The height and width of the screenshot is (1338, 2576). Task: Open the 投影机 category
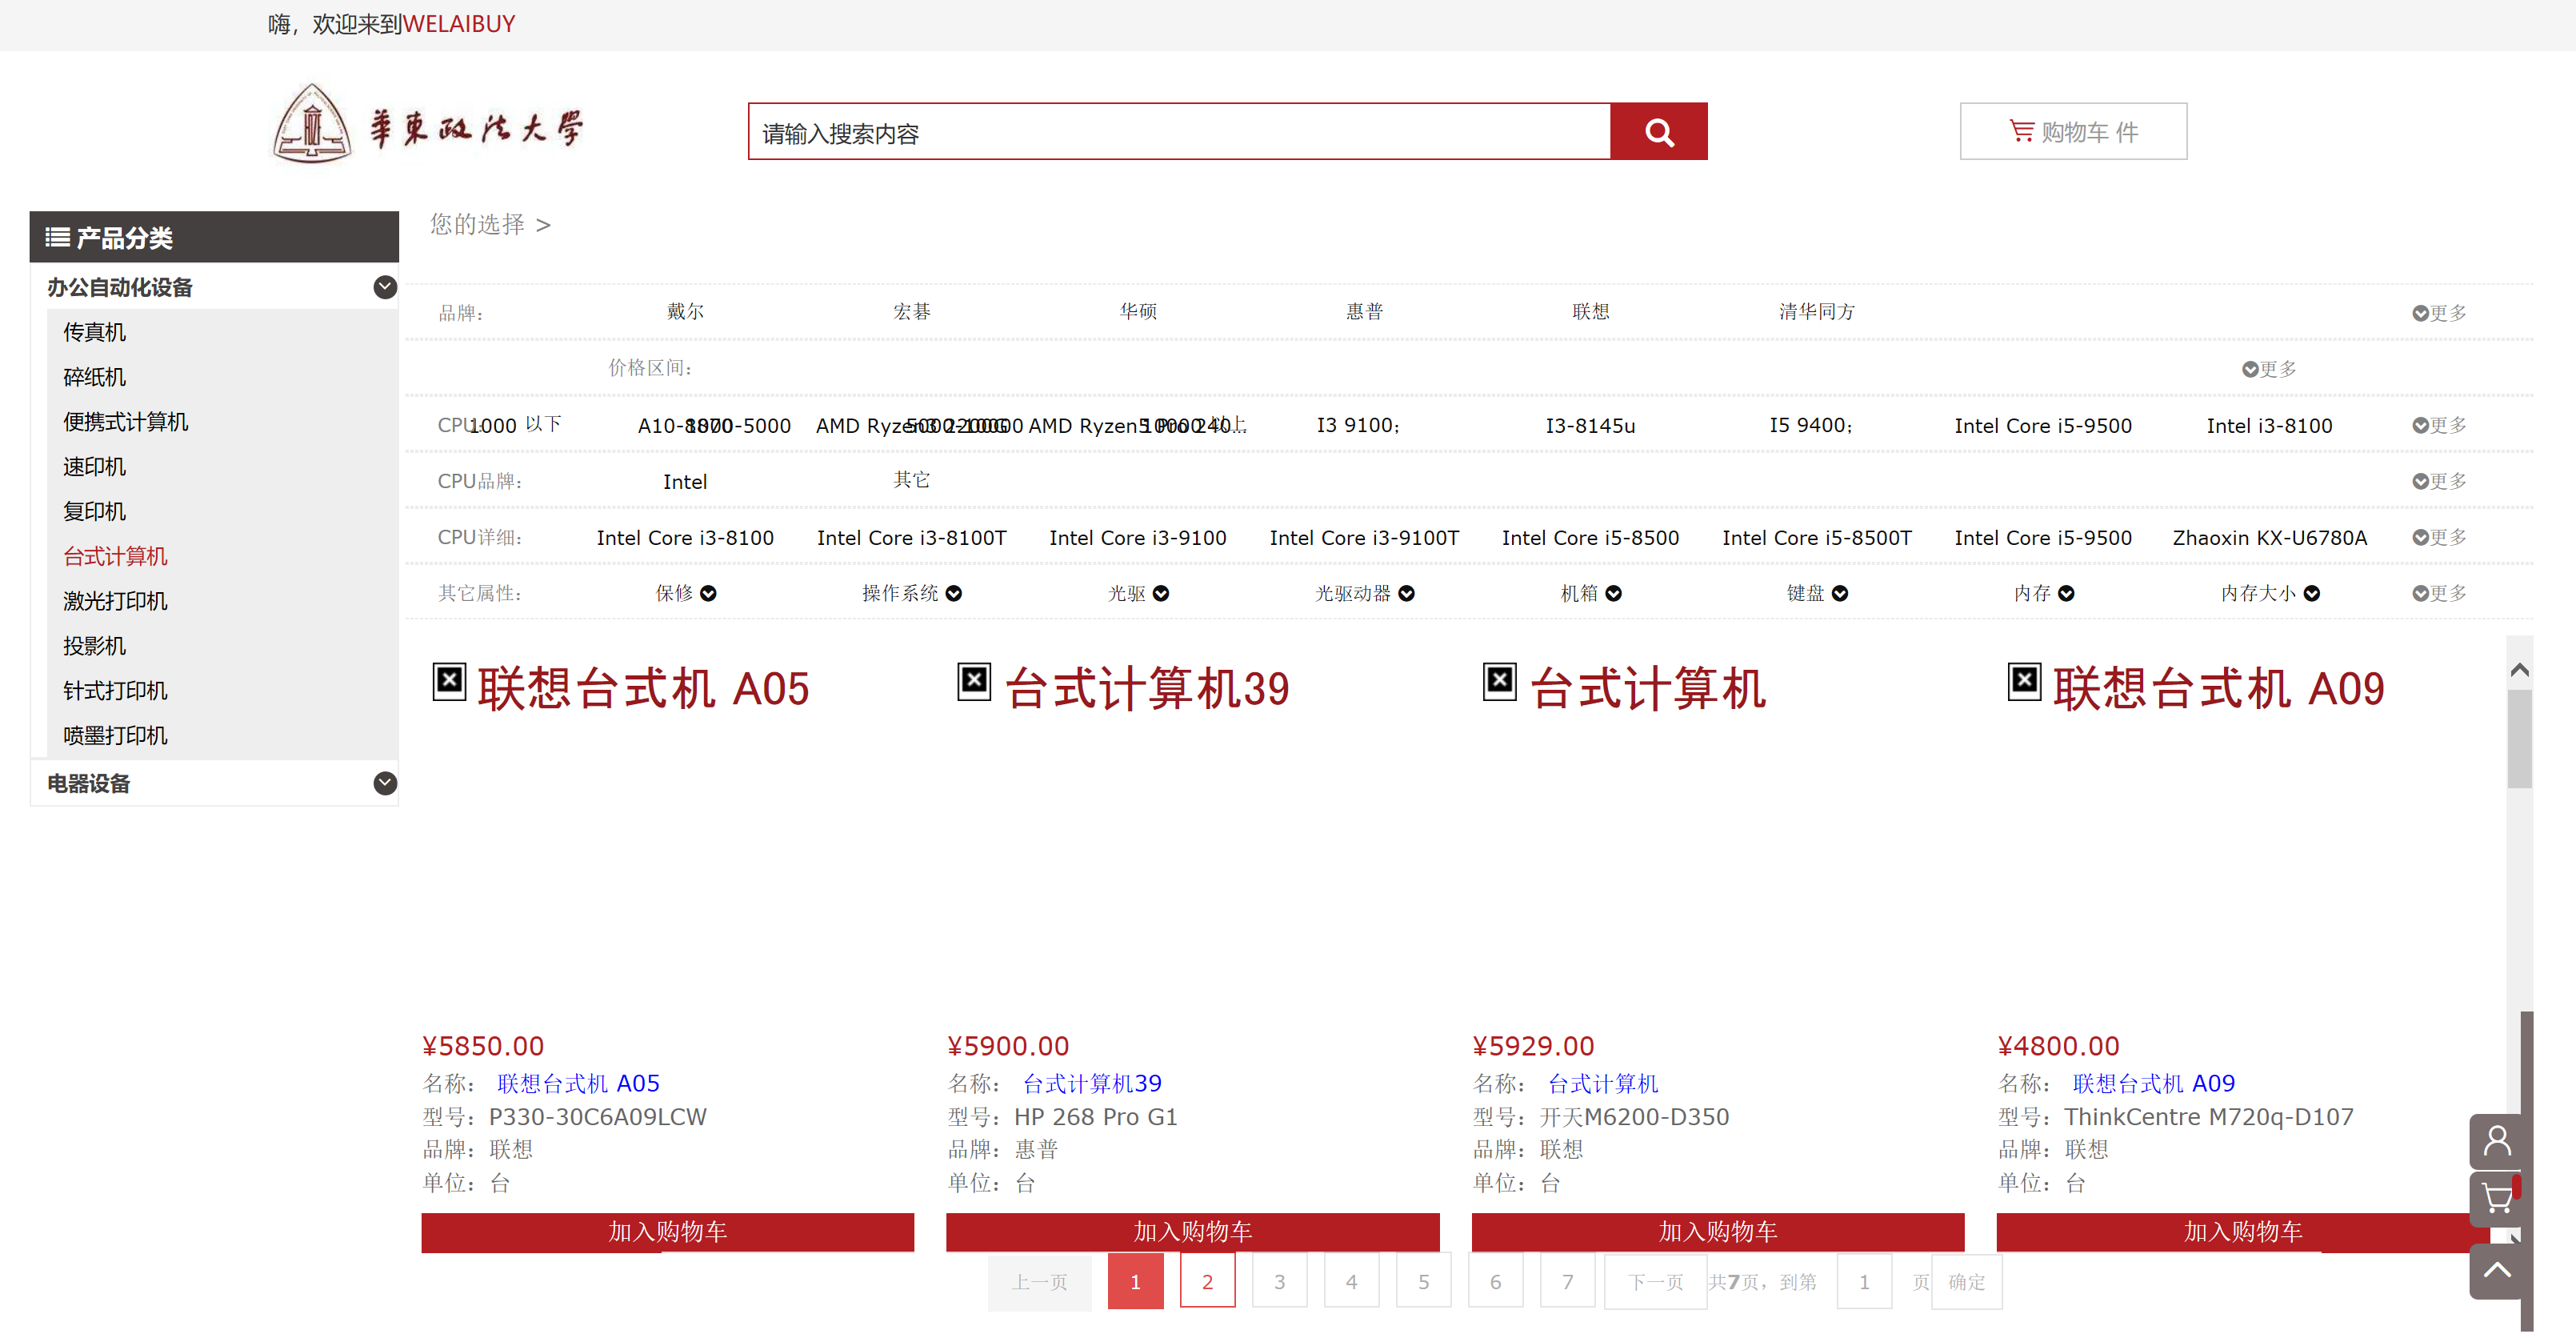pos(94,646)
